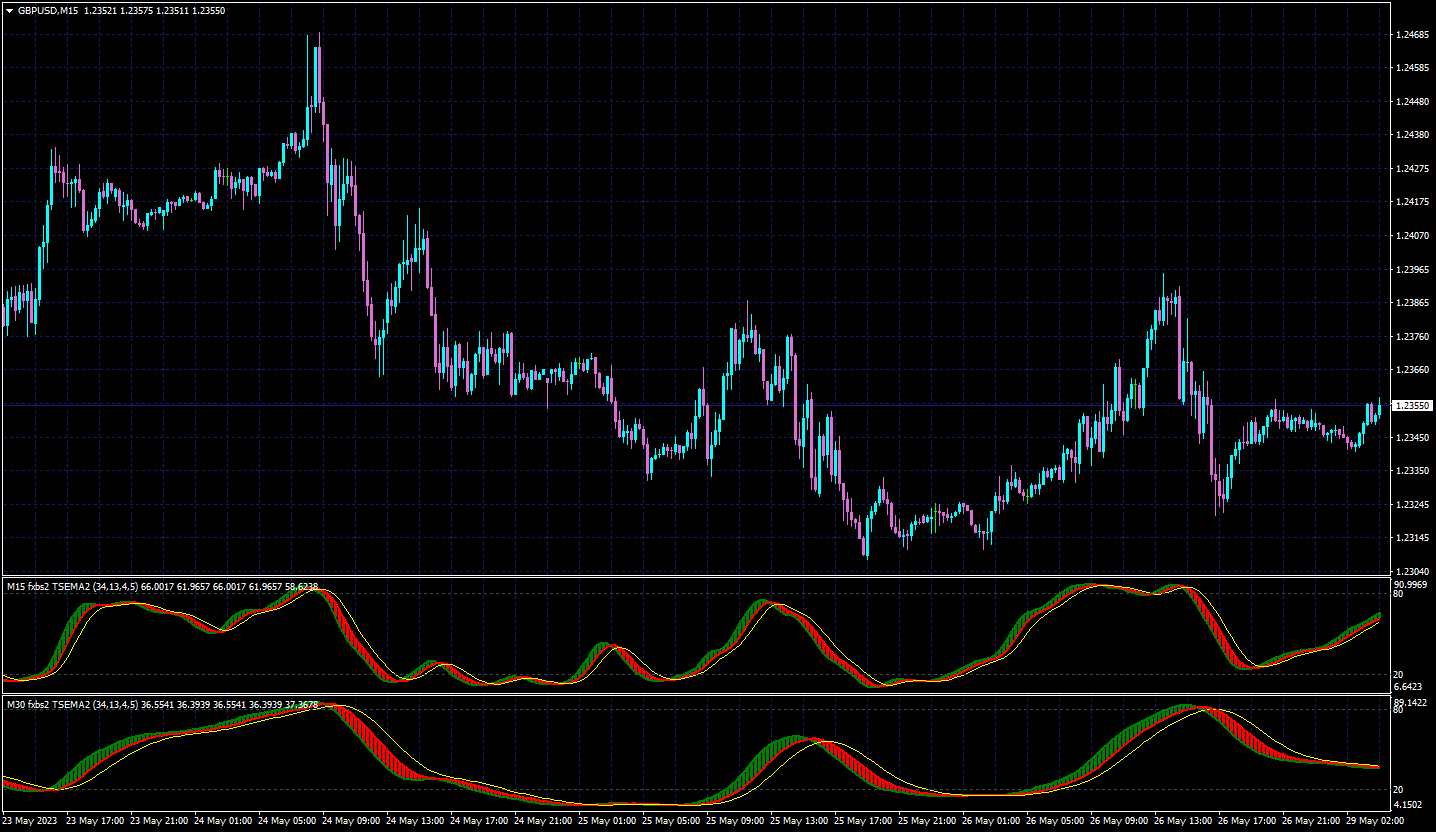Click the 1.24070 price axis label
The height and width of the screenshot is (832, 1436).
point(1411,236)
